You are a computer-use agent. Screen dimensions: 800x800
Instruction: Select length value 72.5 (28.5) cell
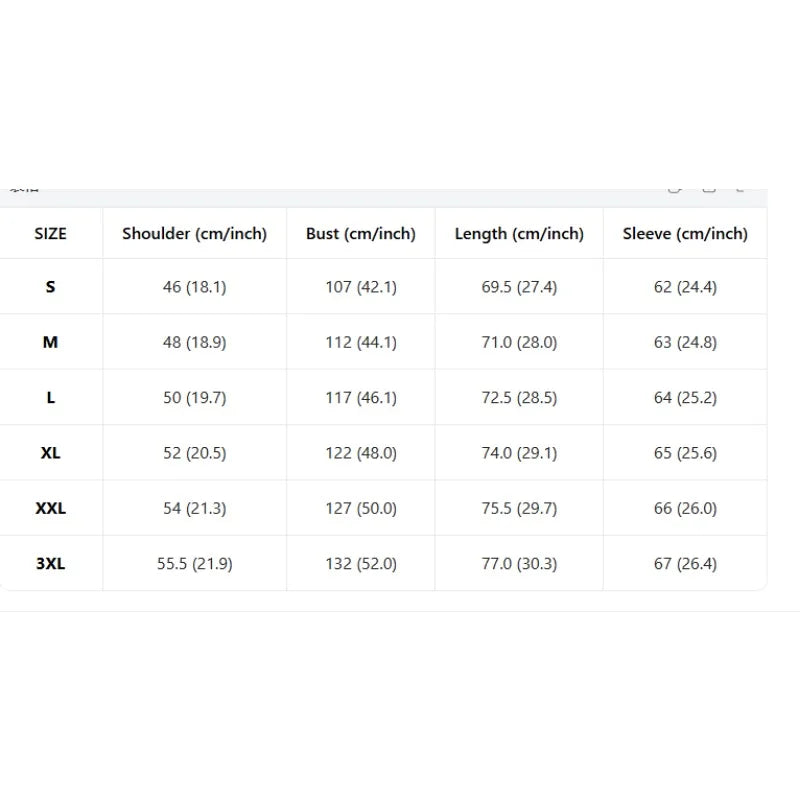[x=519, y=397]
